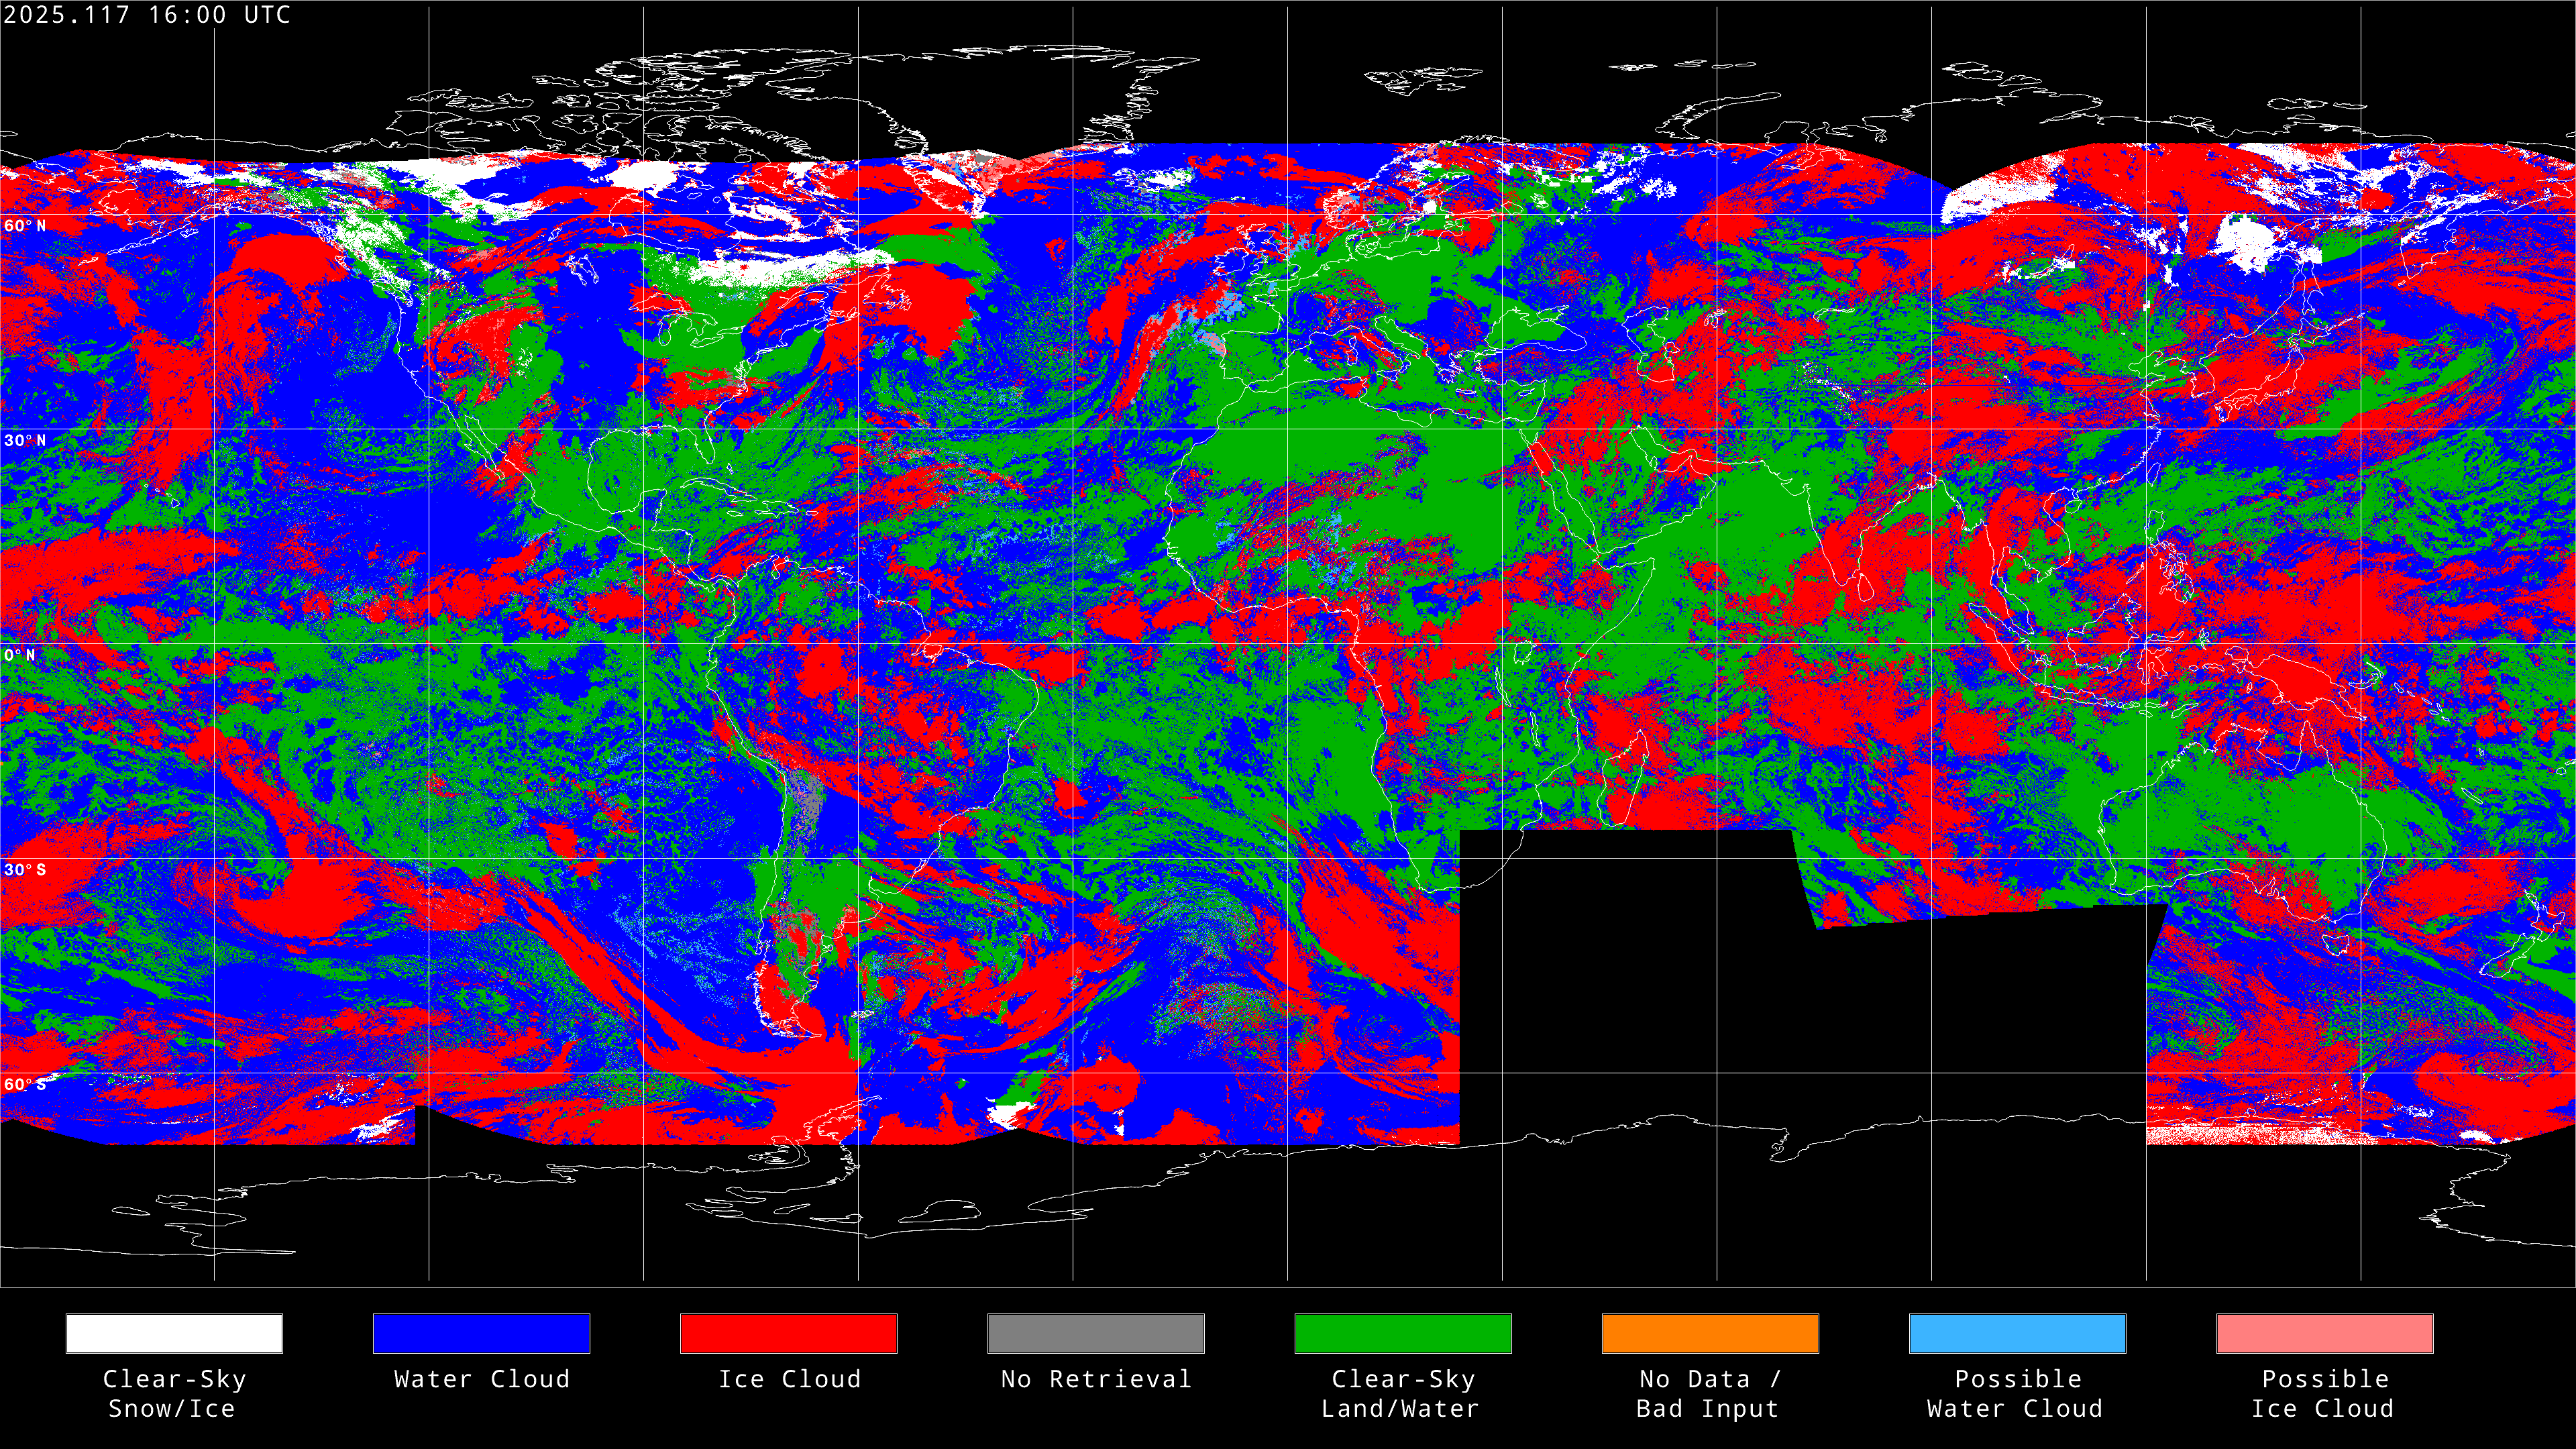Click the gray No Retrieval legend swatch
Viewport: 2576px width, 1449px height.
[1096, 1333]
